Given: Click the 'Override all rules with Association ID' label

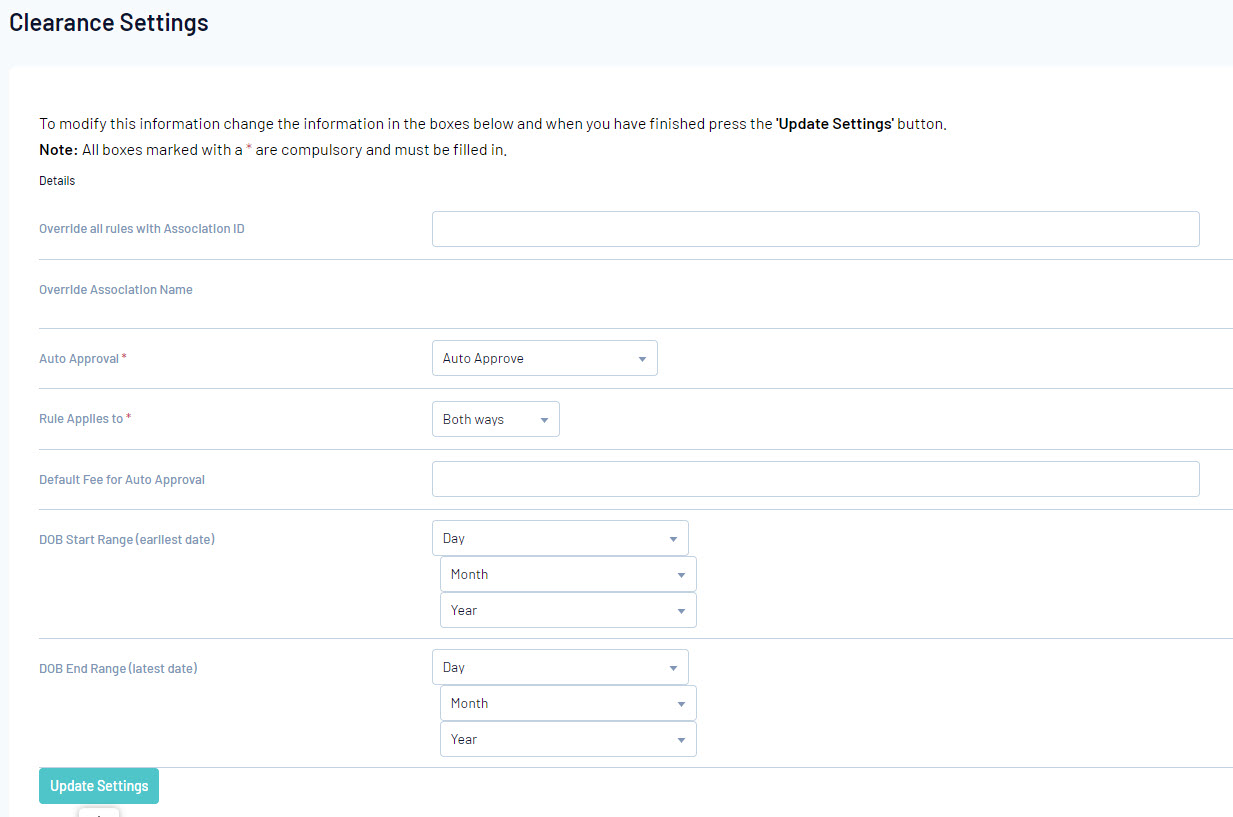Looking at the screenshot, I should [142, 229].
